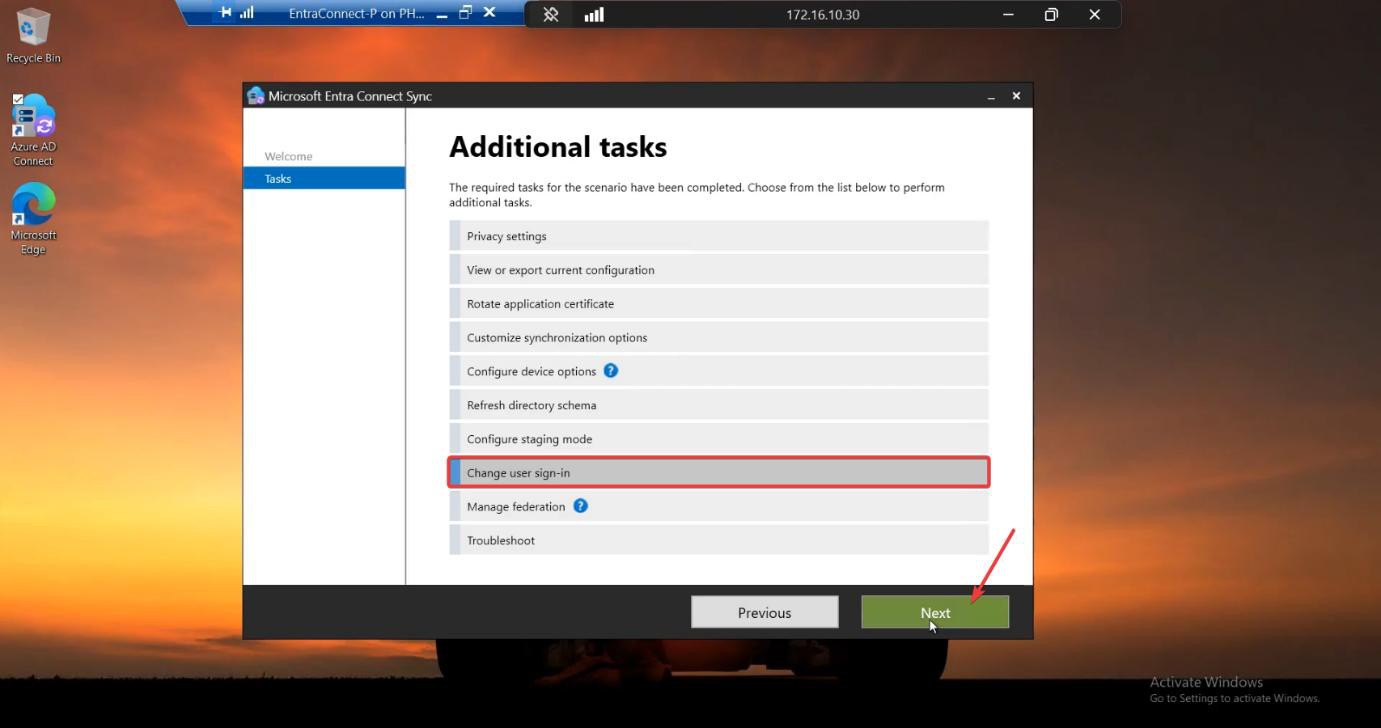
Task: Choose the Privacy settings task
Action: [x=719, y=236]
